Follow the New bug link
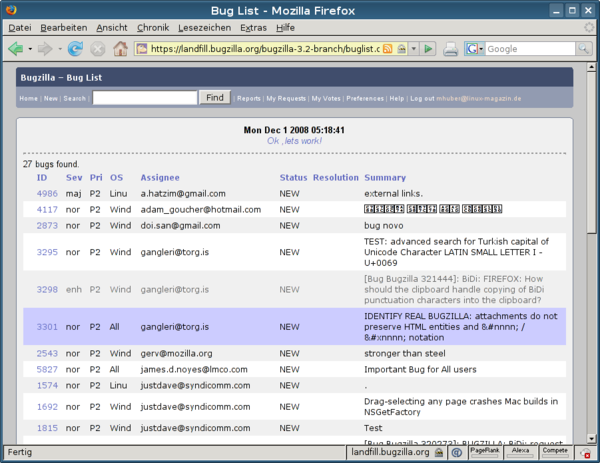 click(51, 98)
